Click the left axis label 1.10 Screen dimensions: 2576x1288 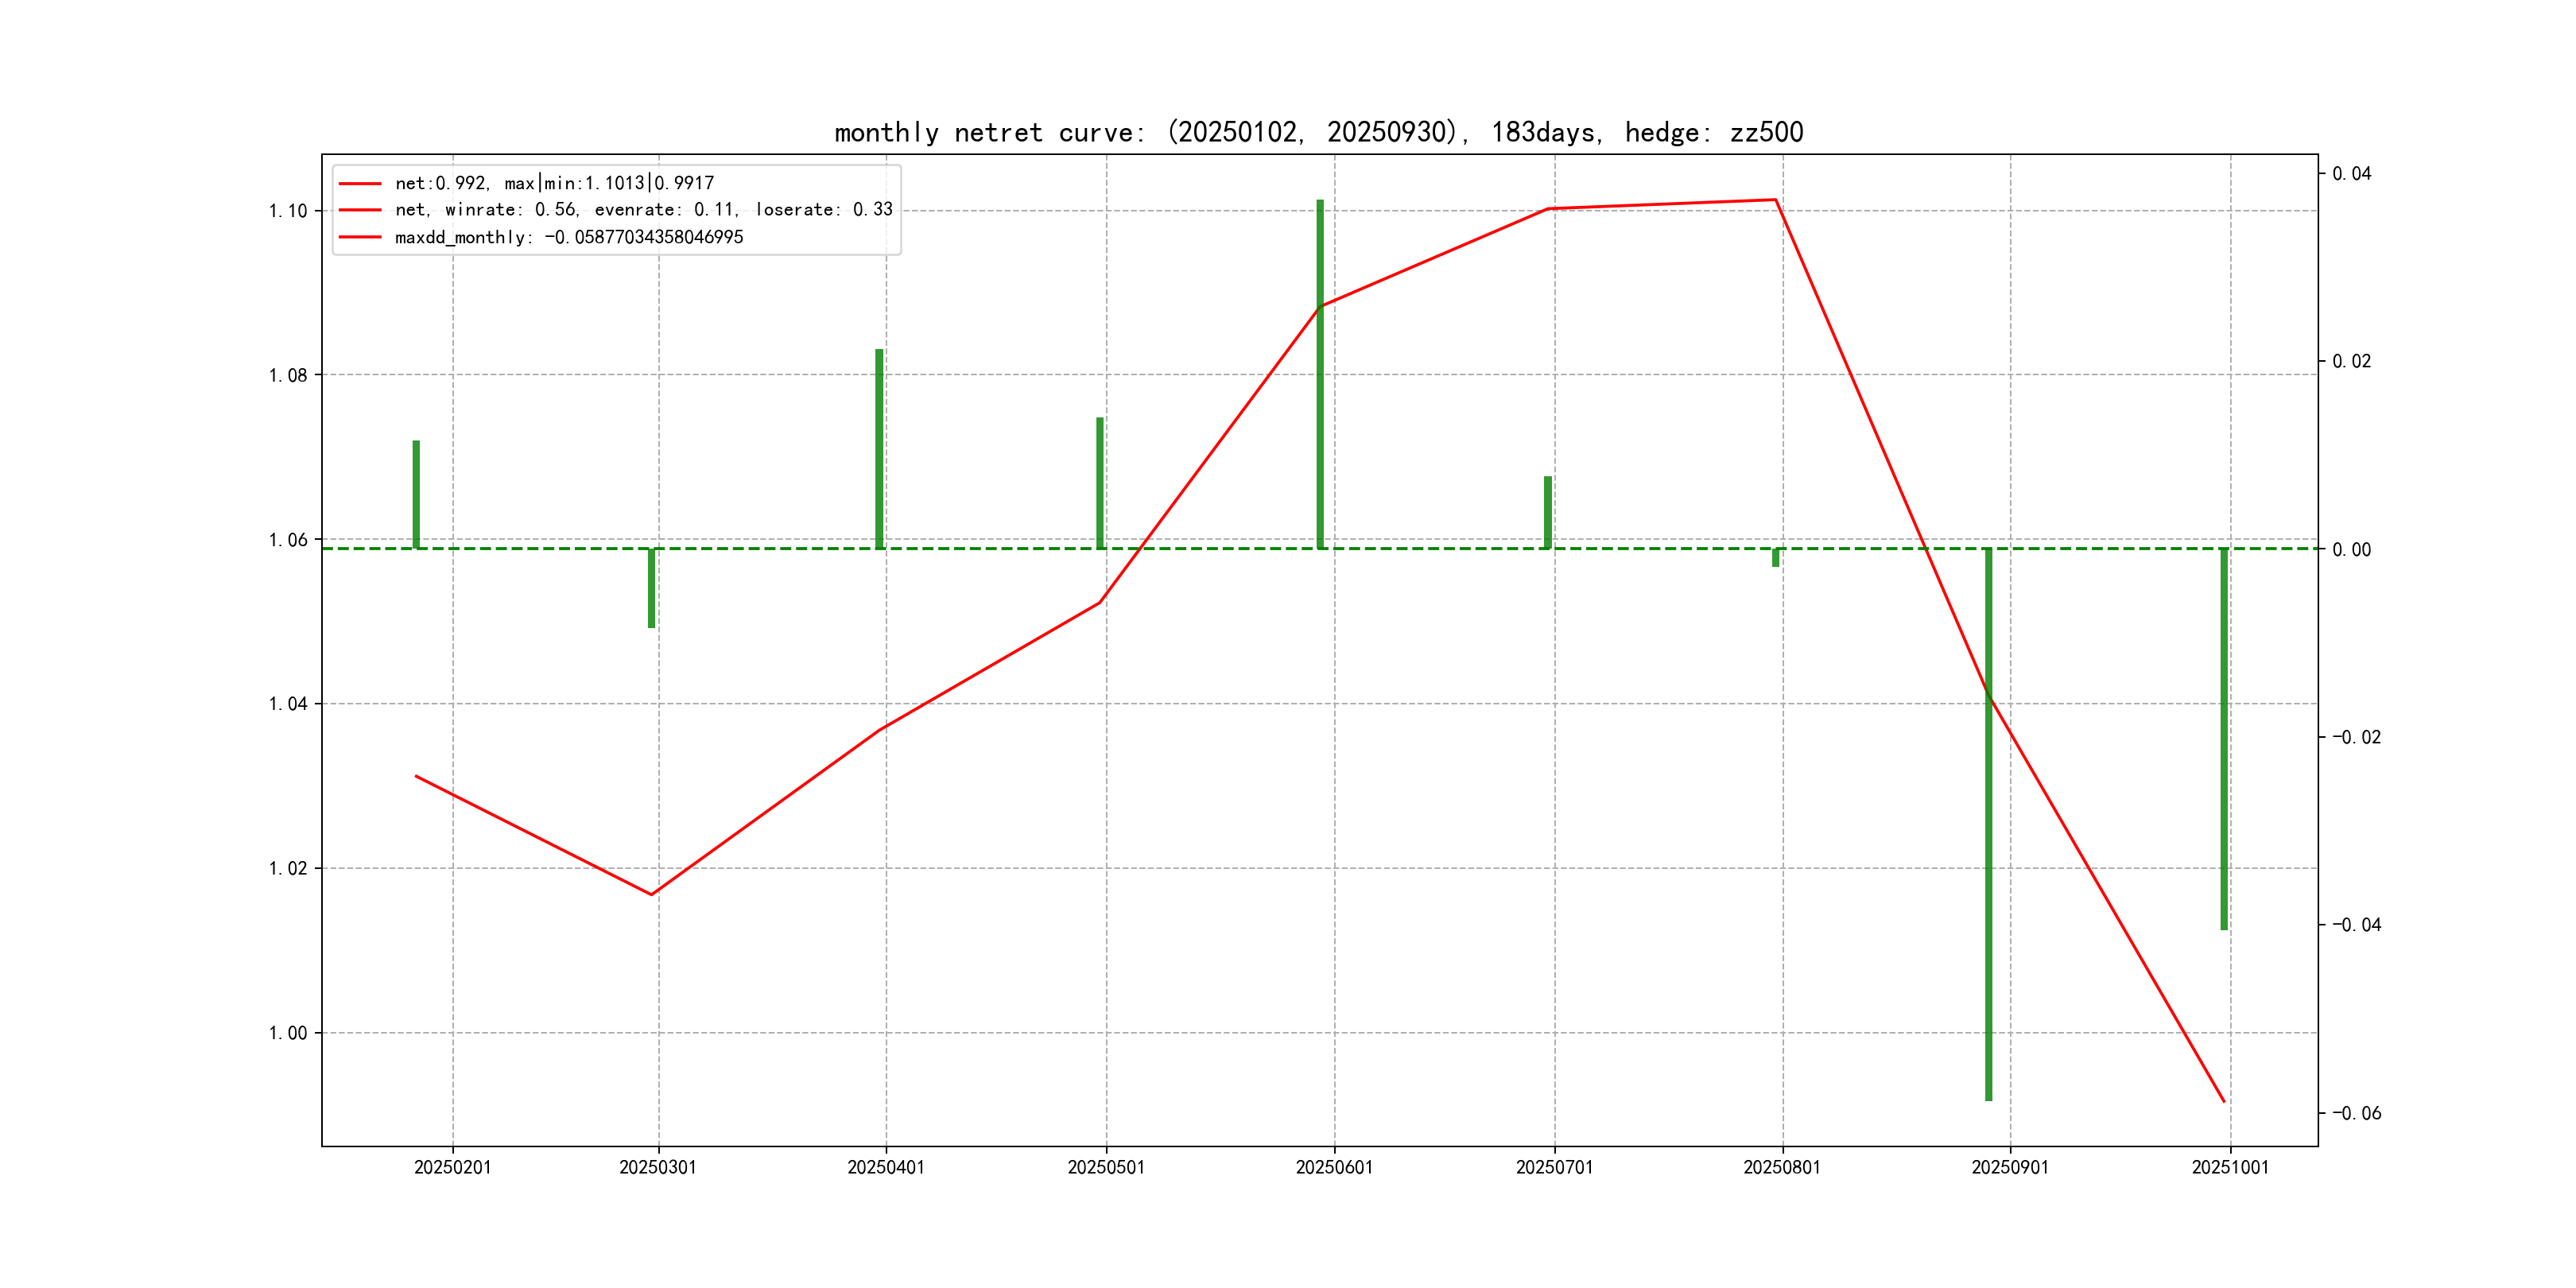pyautogui.click(x=287, y=211)
